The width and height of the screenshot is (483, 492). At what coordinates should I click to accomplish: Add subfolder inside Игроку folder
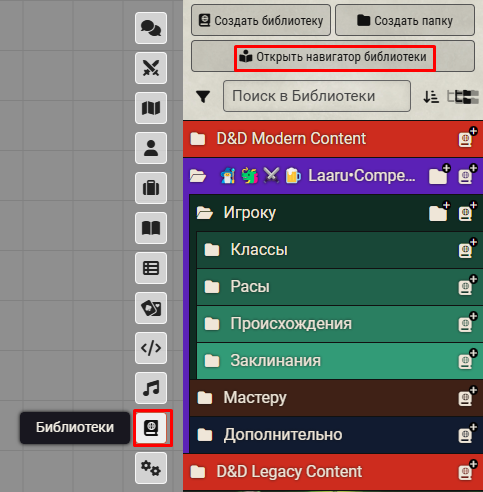[440, 212]
